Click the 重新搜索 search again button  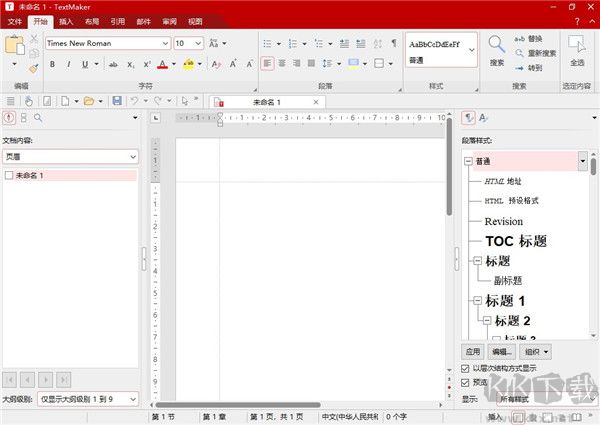tap(536, 54)
